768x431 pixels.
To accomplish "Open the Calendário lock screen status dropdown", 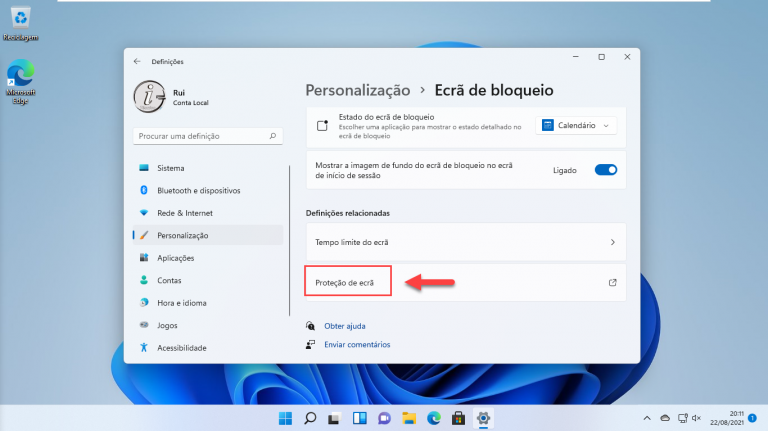I will point(576,125).
